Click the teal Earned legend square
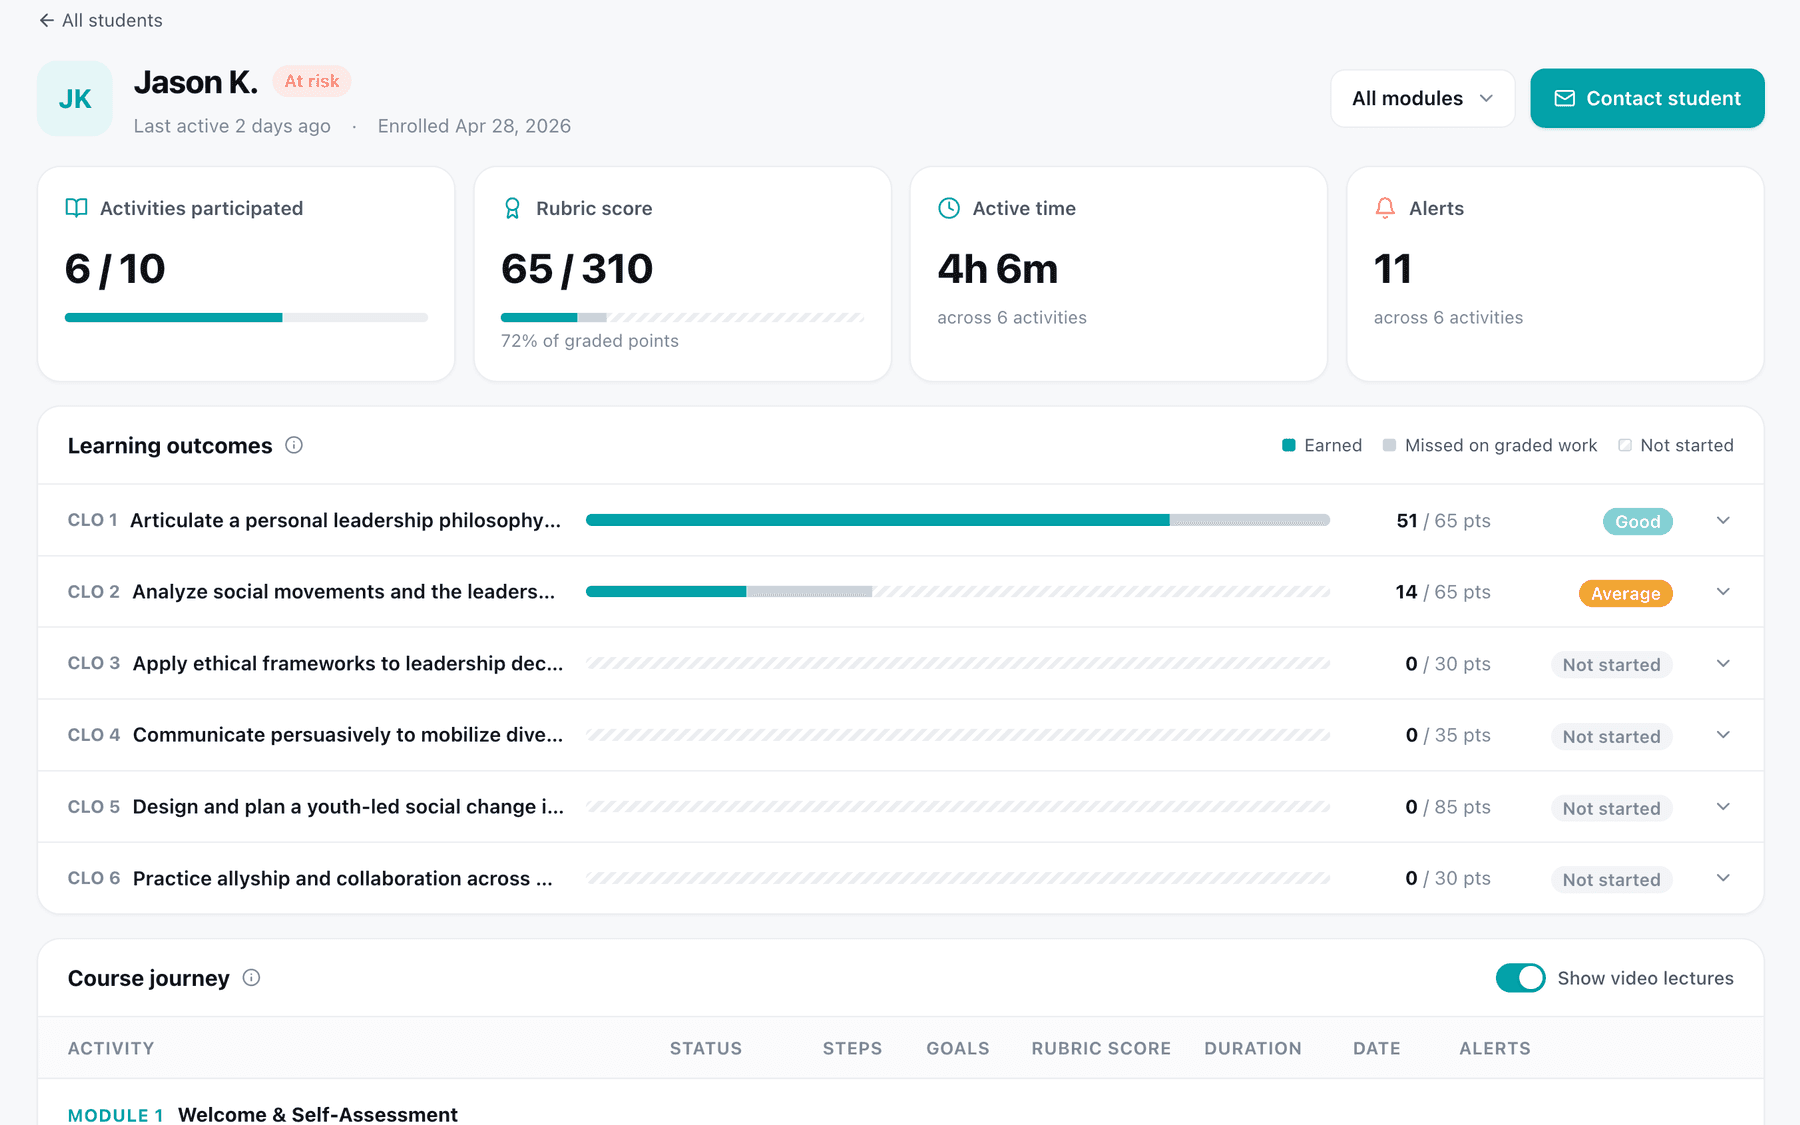Screen dimensions: 1800x1125 click(x=1289, y=445)
